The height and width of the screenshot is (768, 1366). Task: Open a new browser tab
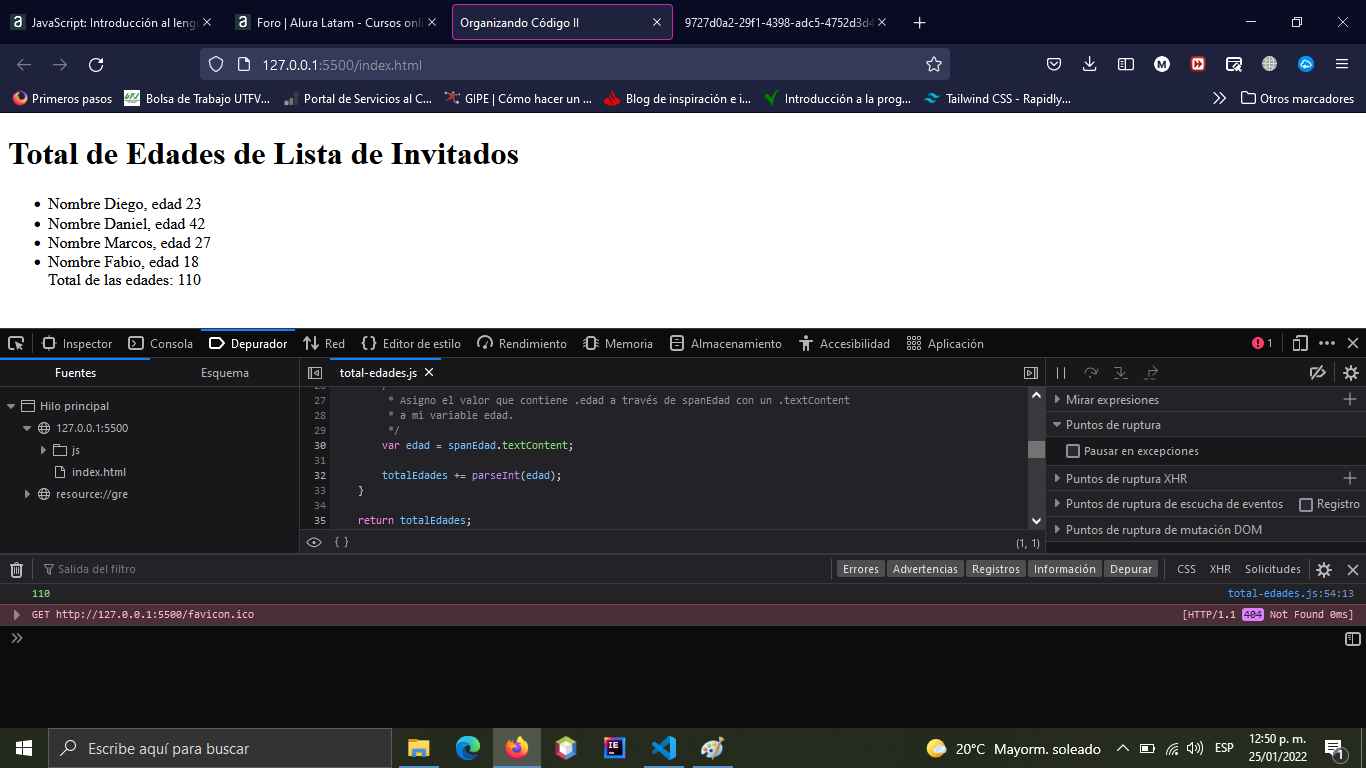point(920,22)
